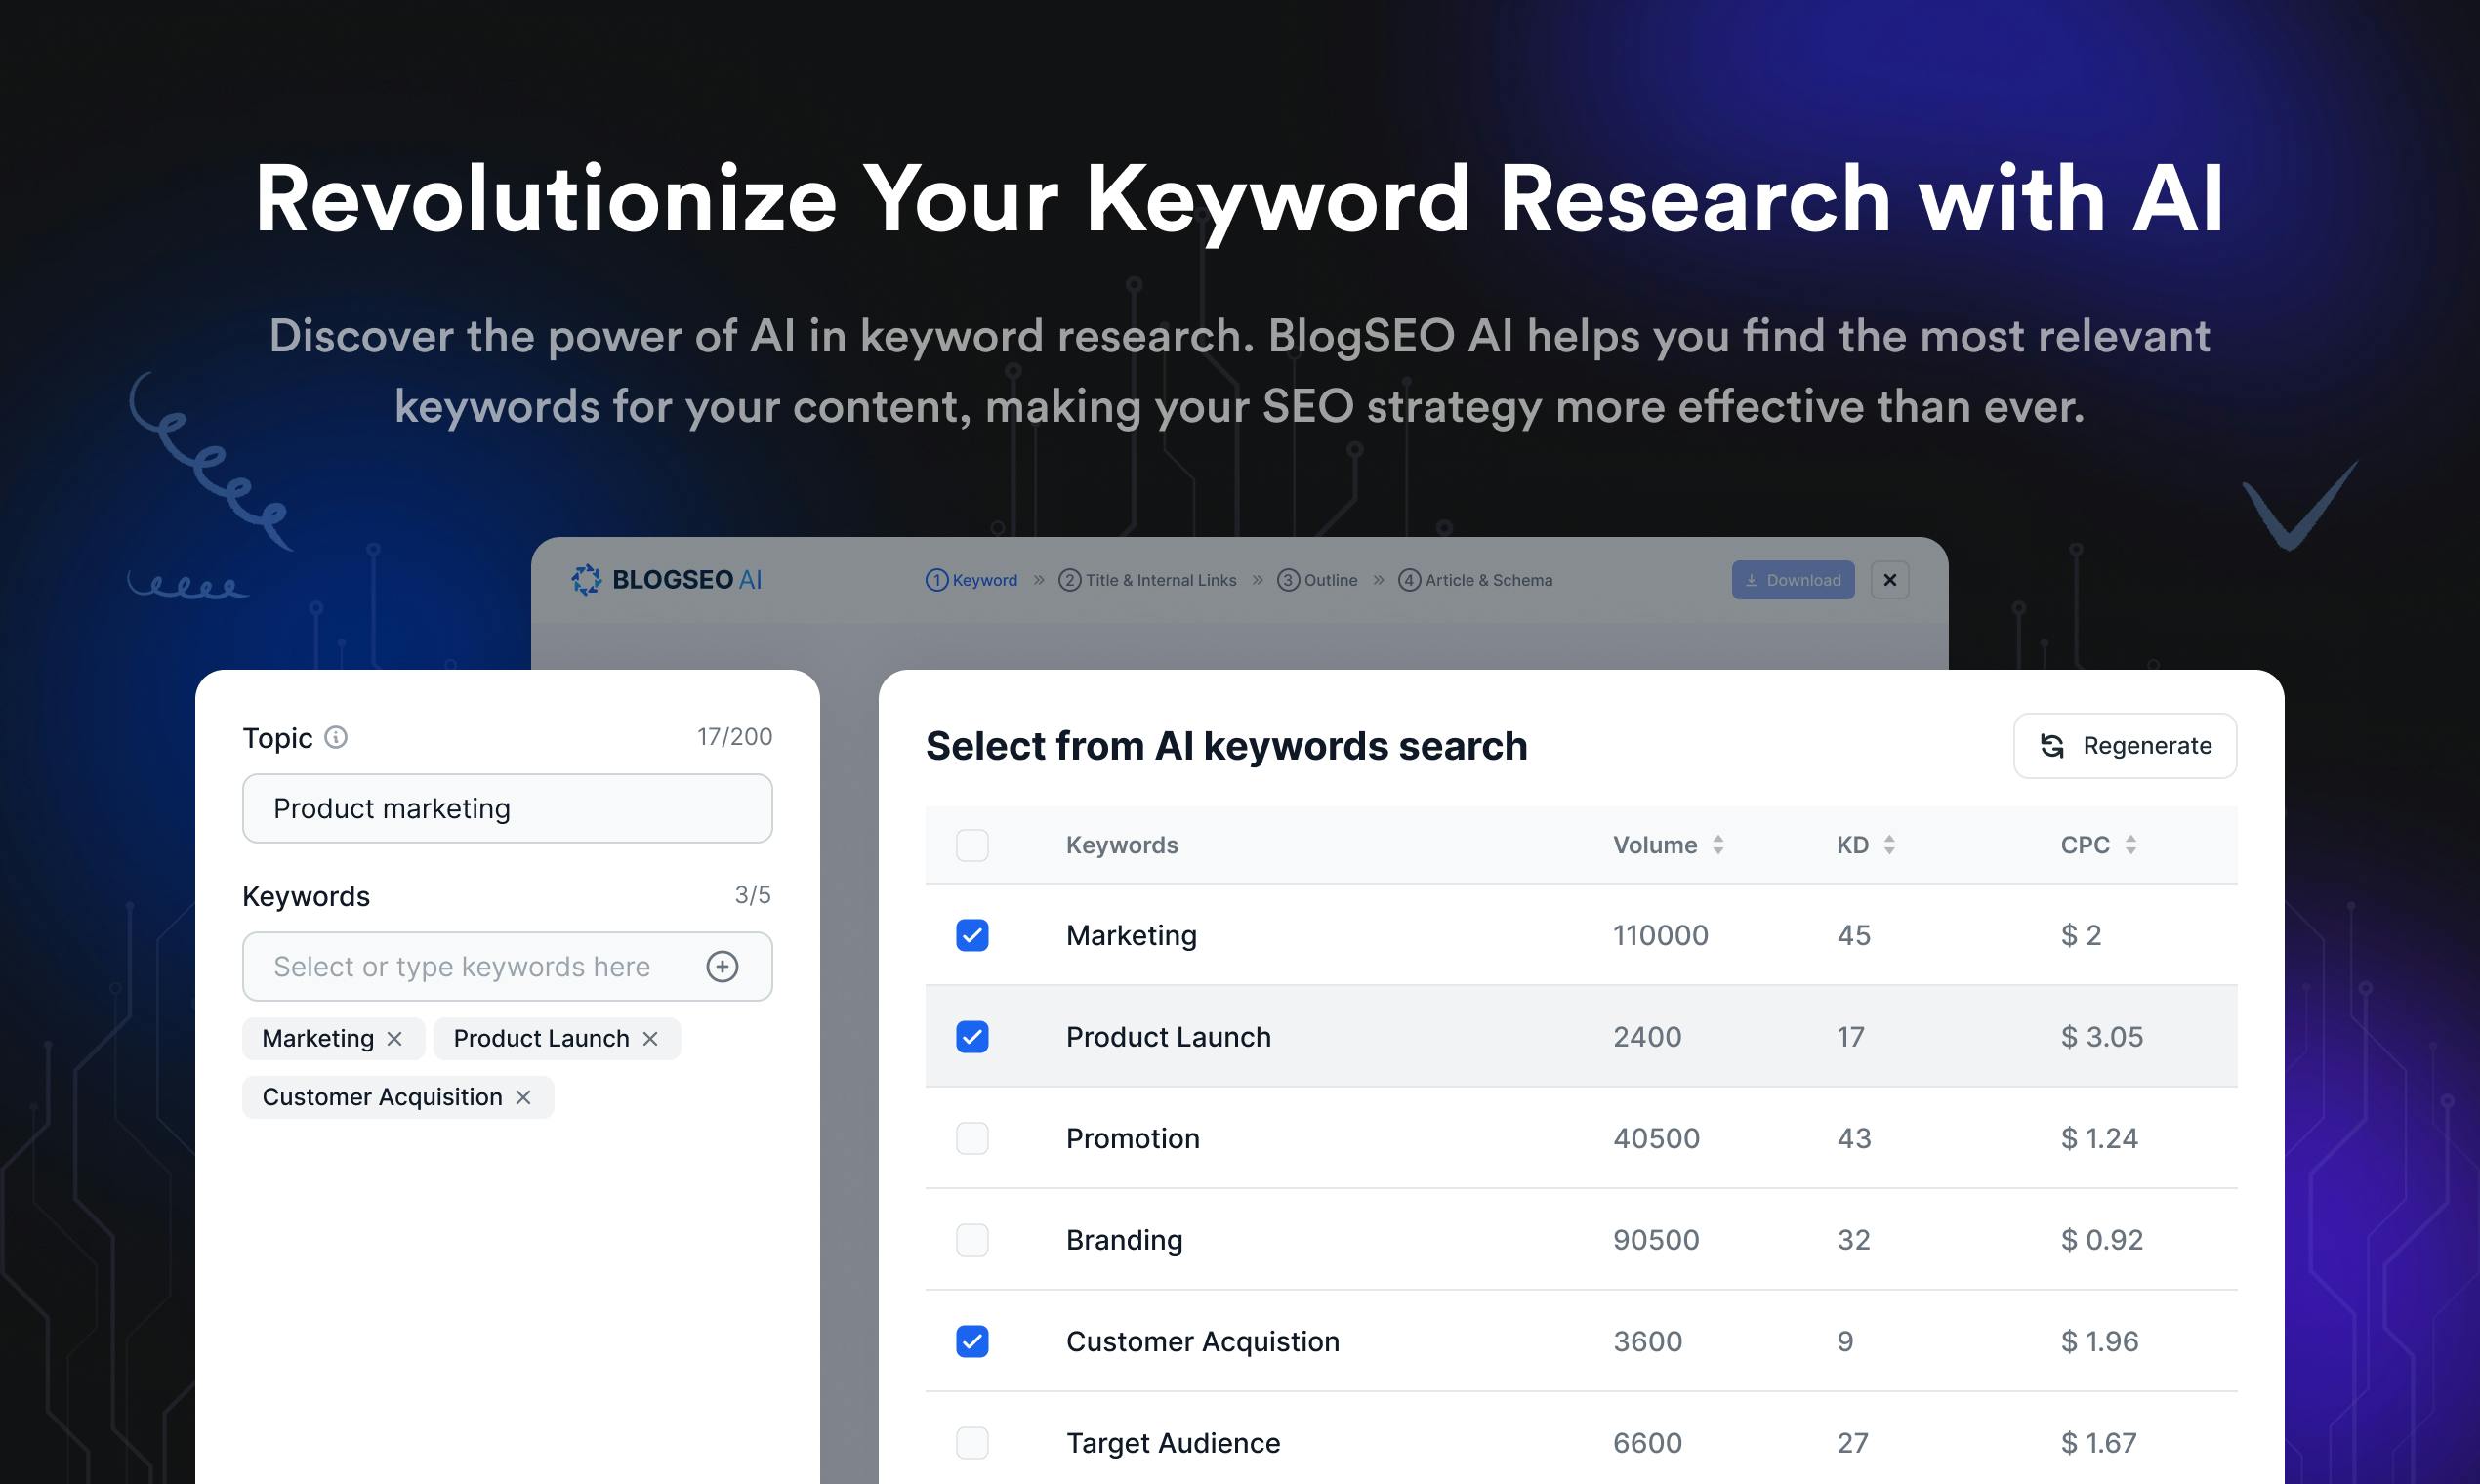Uncheck the Marketing keyword checkbox
This screenshot has height=1484, width=2480.
click(x=972, y=935)
